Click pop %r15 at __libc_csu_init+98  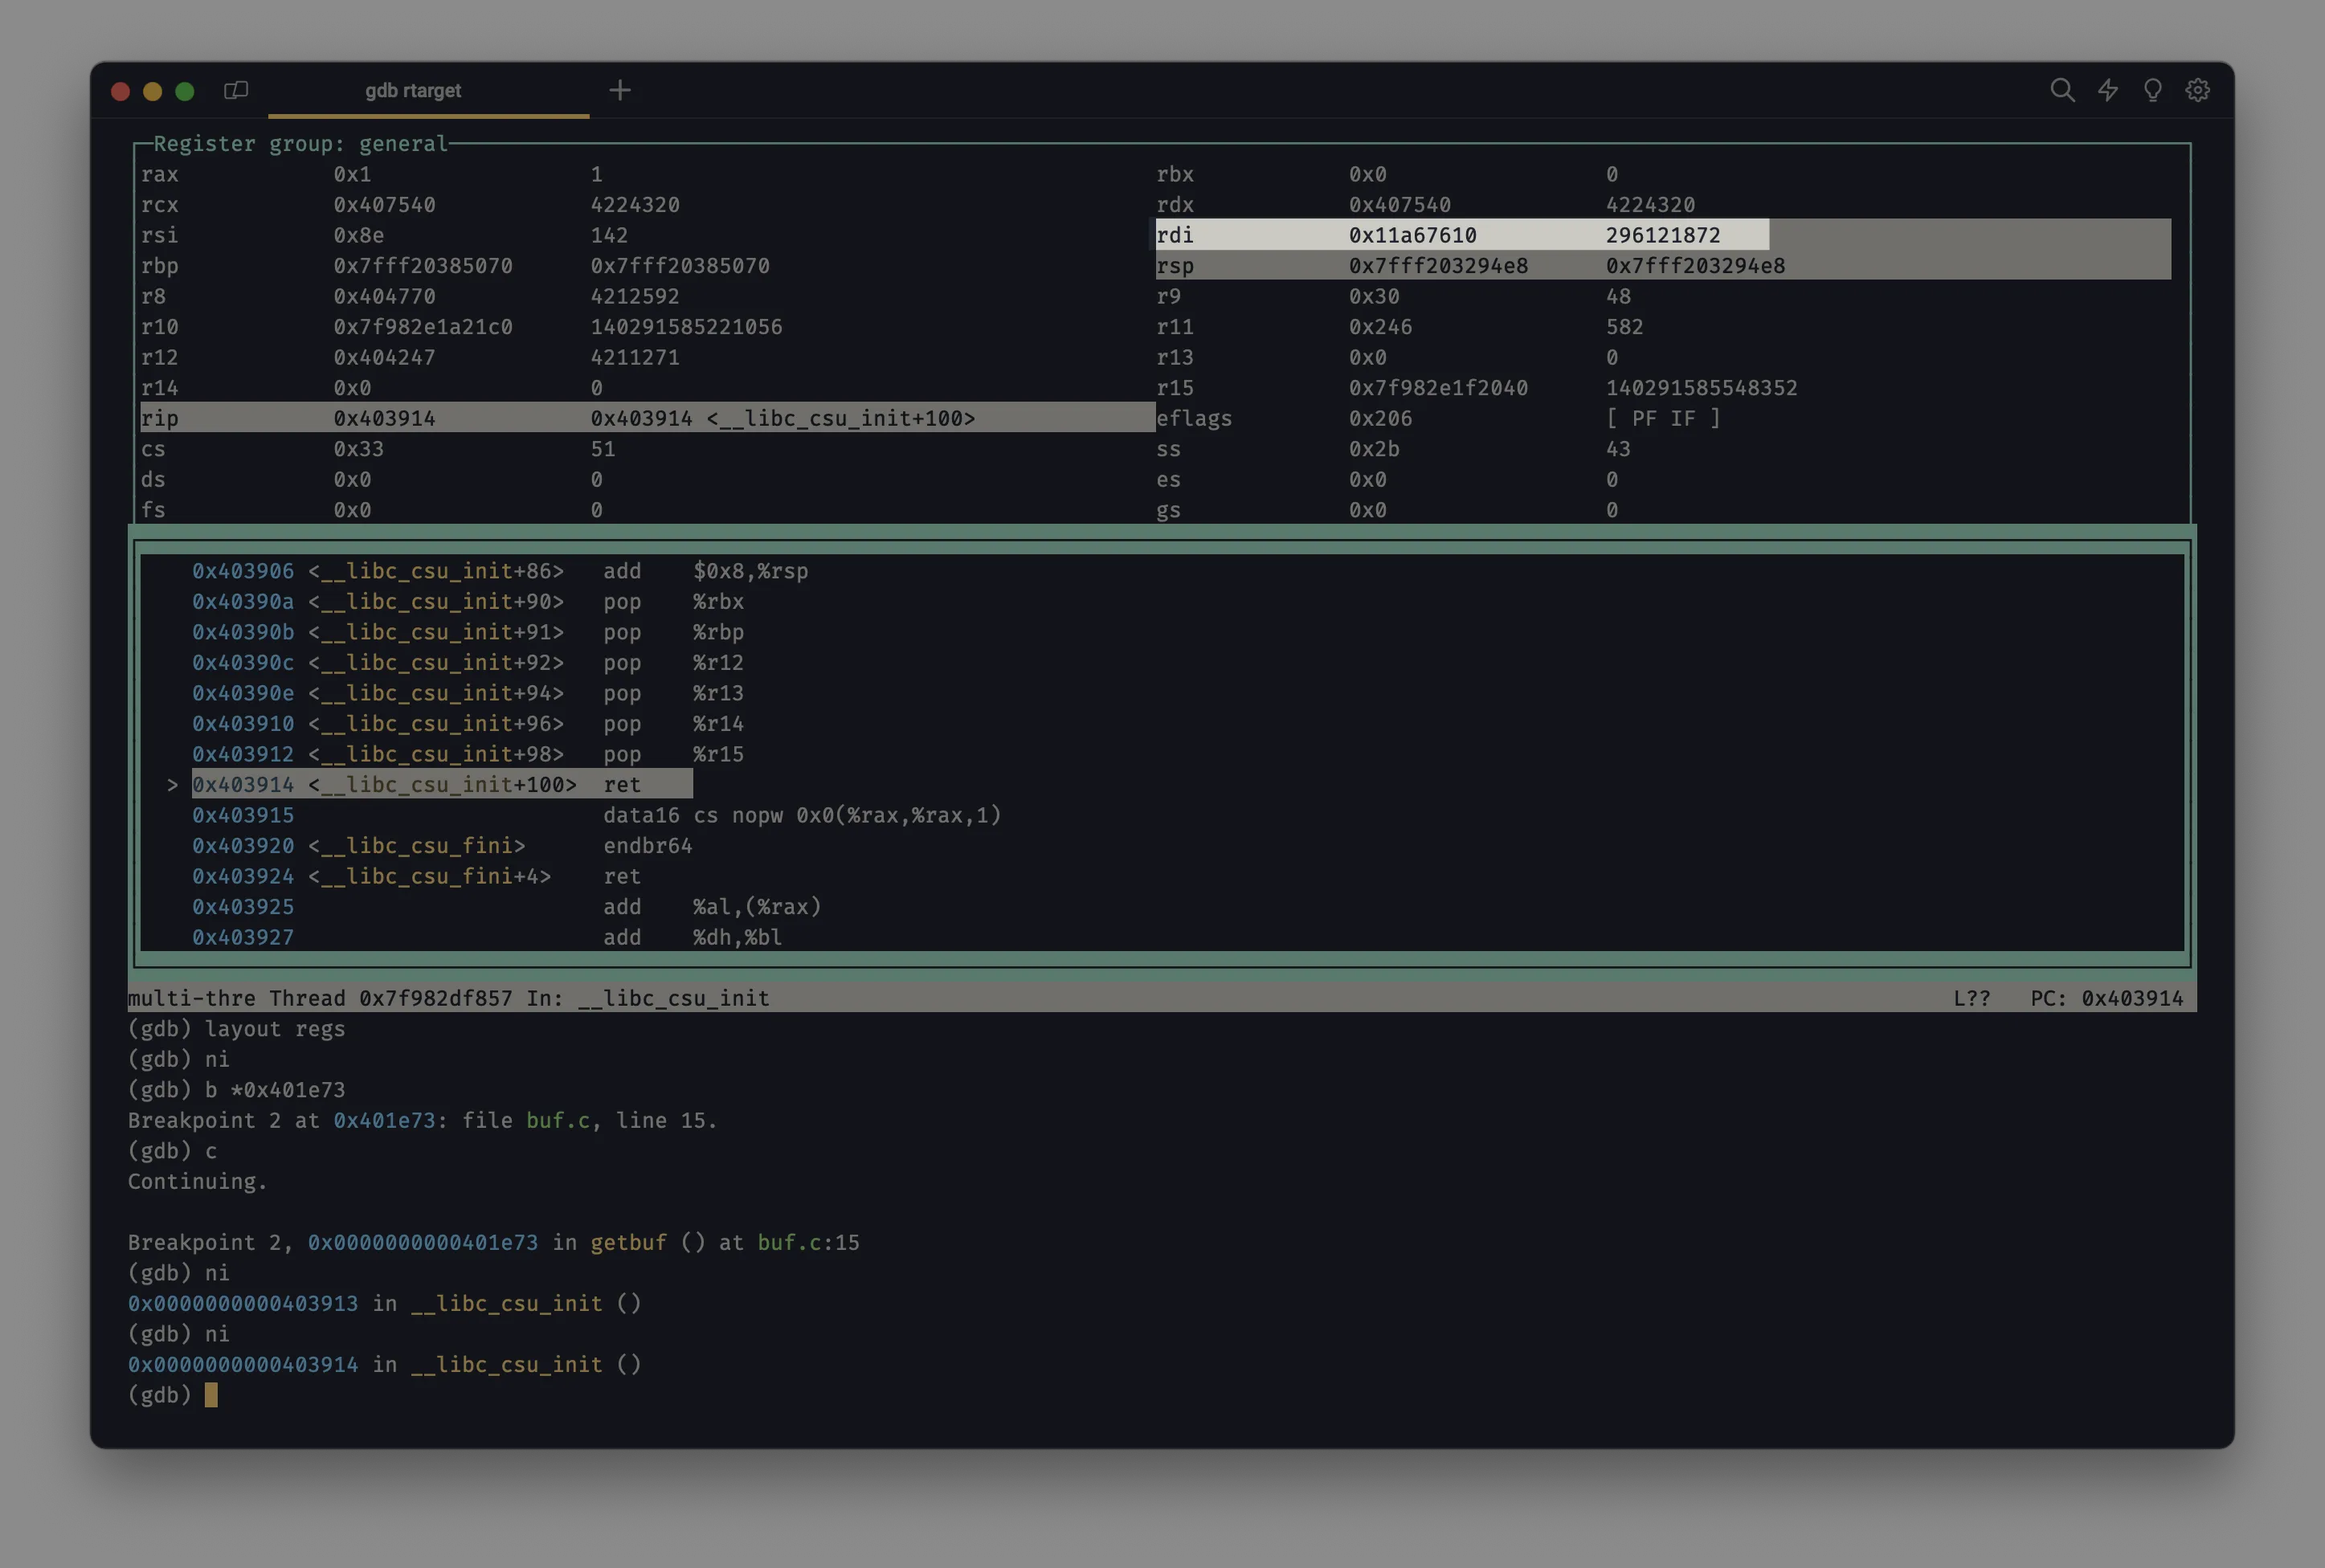673,754
